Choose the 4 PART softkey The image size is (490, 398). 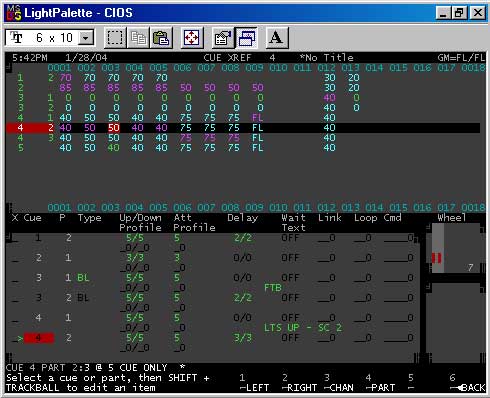tap(380, 383)
